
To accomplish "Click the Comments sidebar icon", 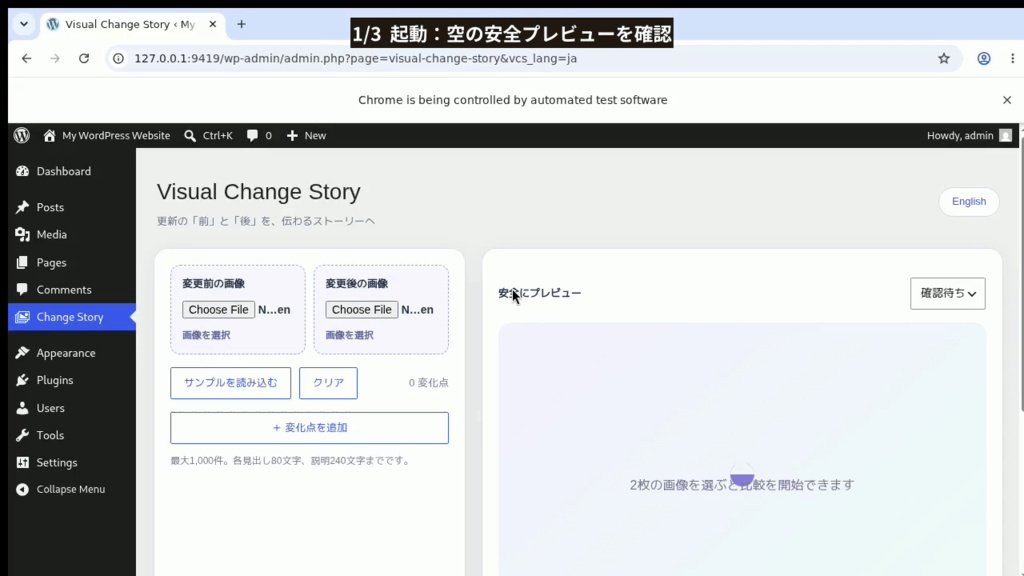I will coord(22,289).
